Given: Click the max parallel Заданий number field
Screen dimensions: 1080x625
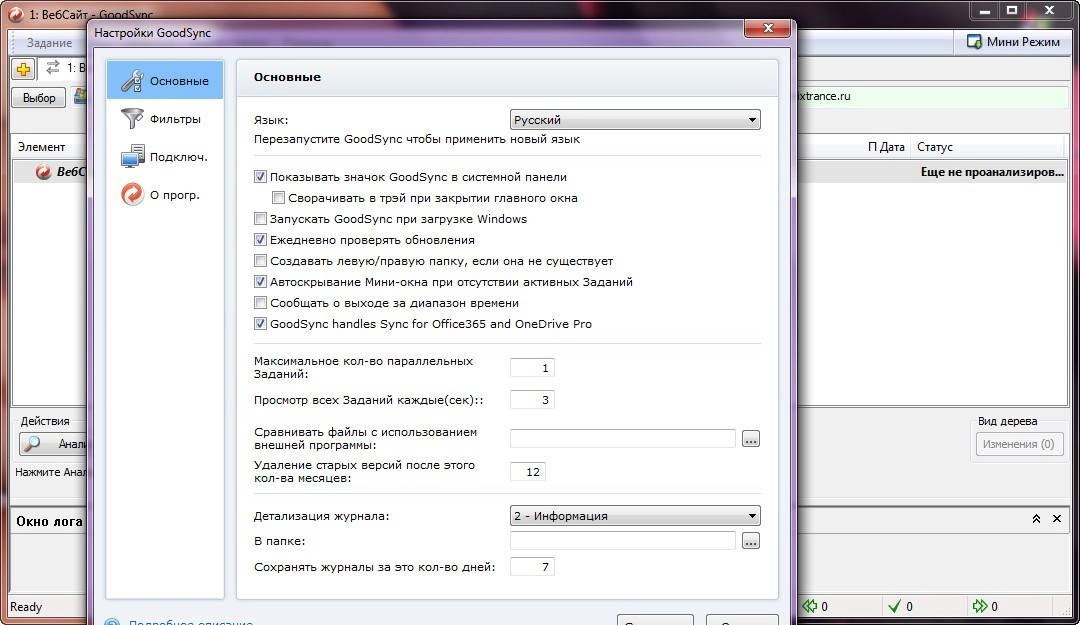Looking at the screenshot, I should 532,368.
